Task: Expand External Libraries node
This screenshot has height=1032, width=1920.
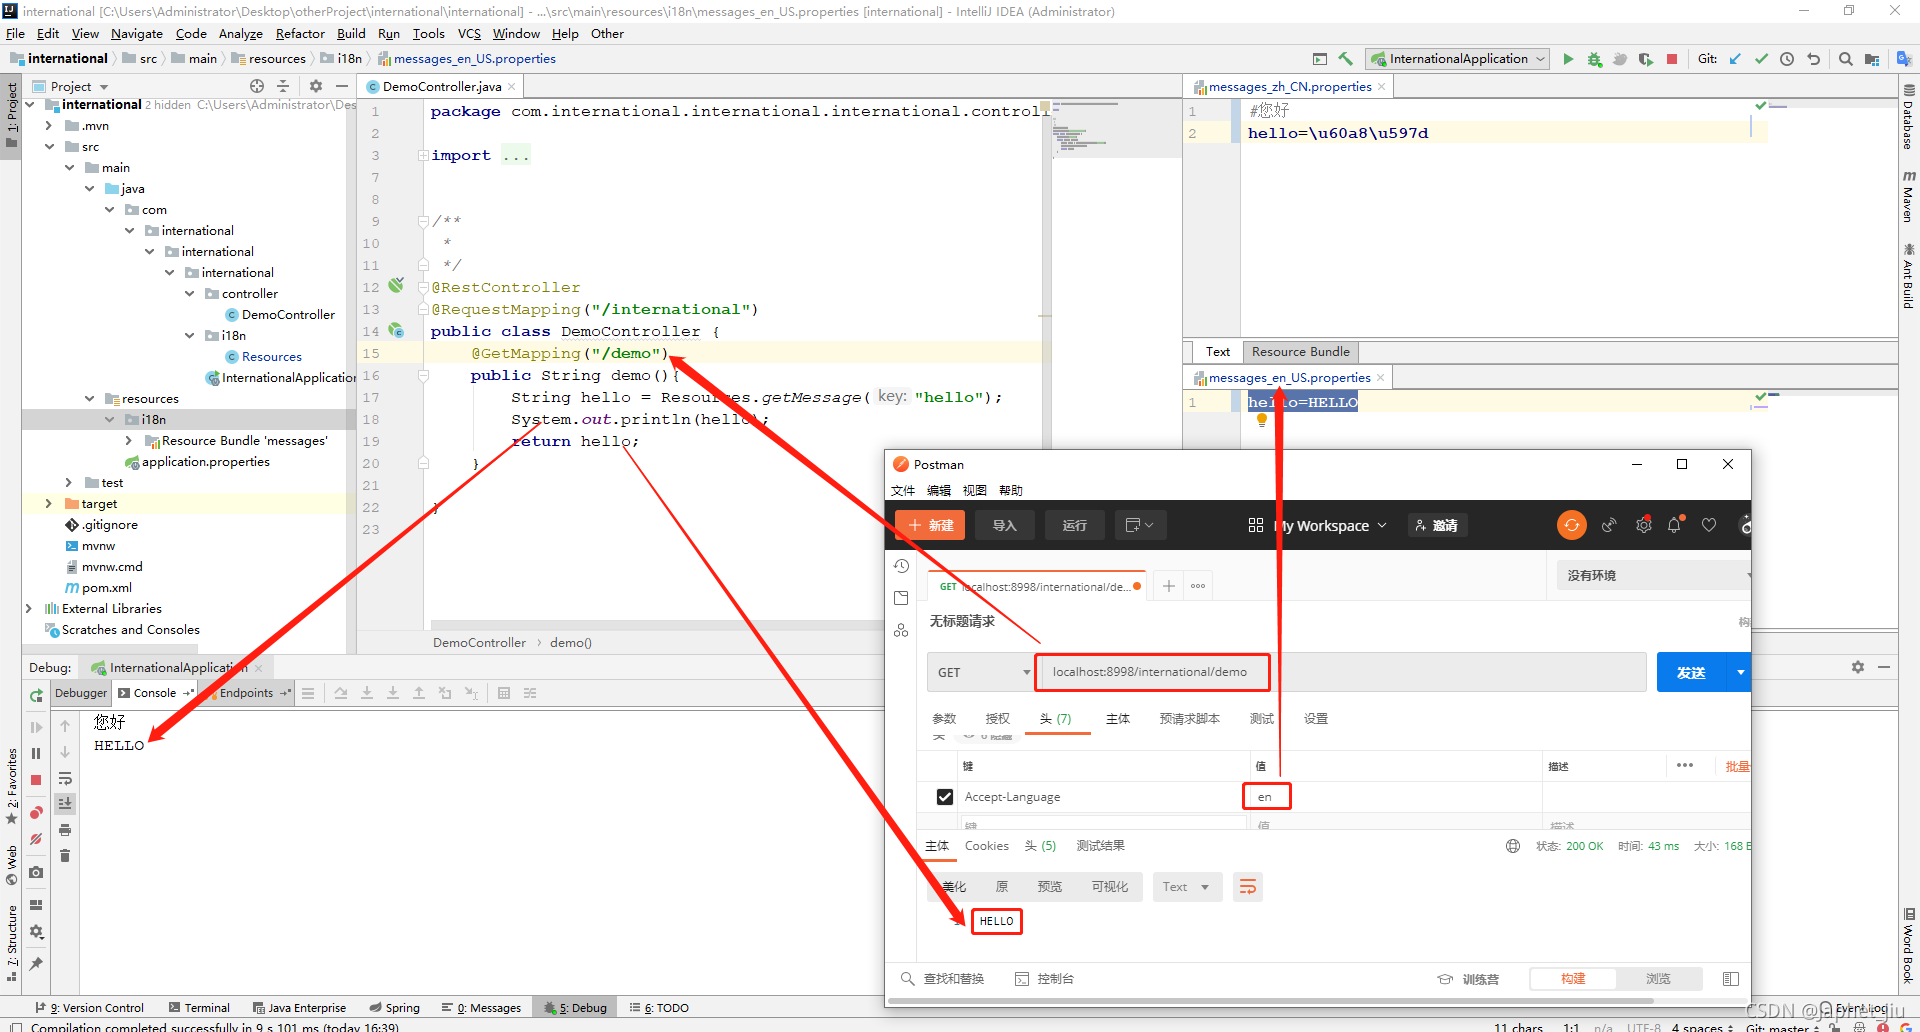Action: tap(29, 608)
